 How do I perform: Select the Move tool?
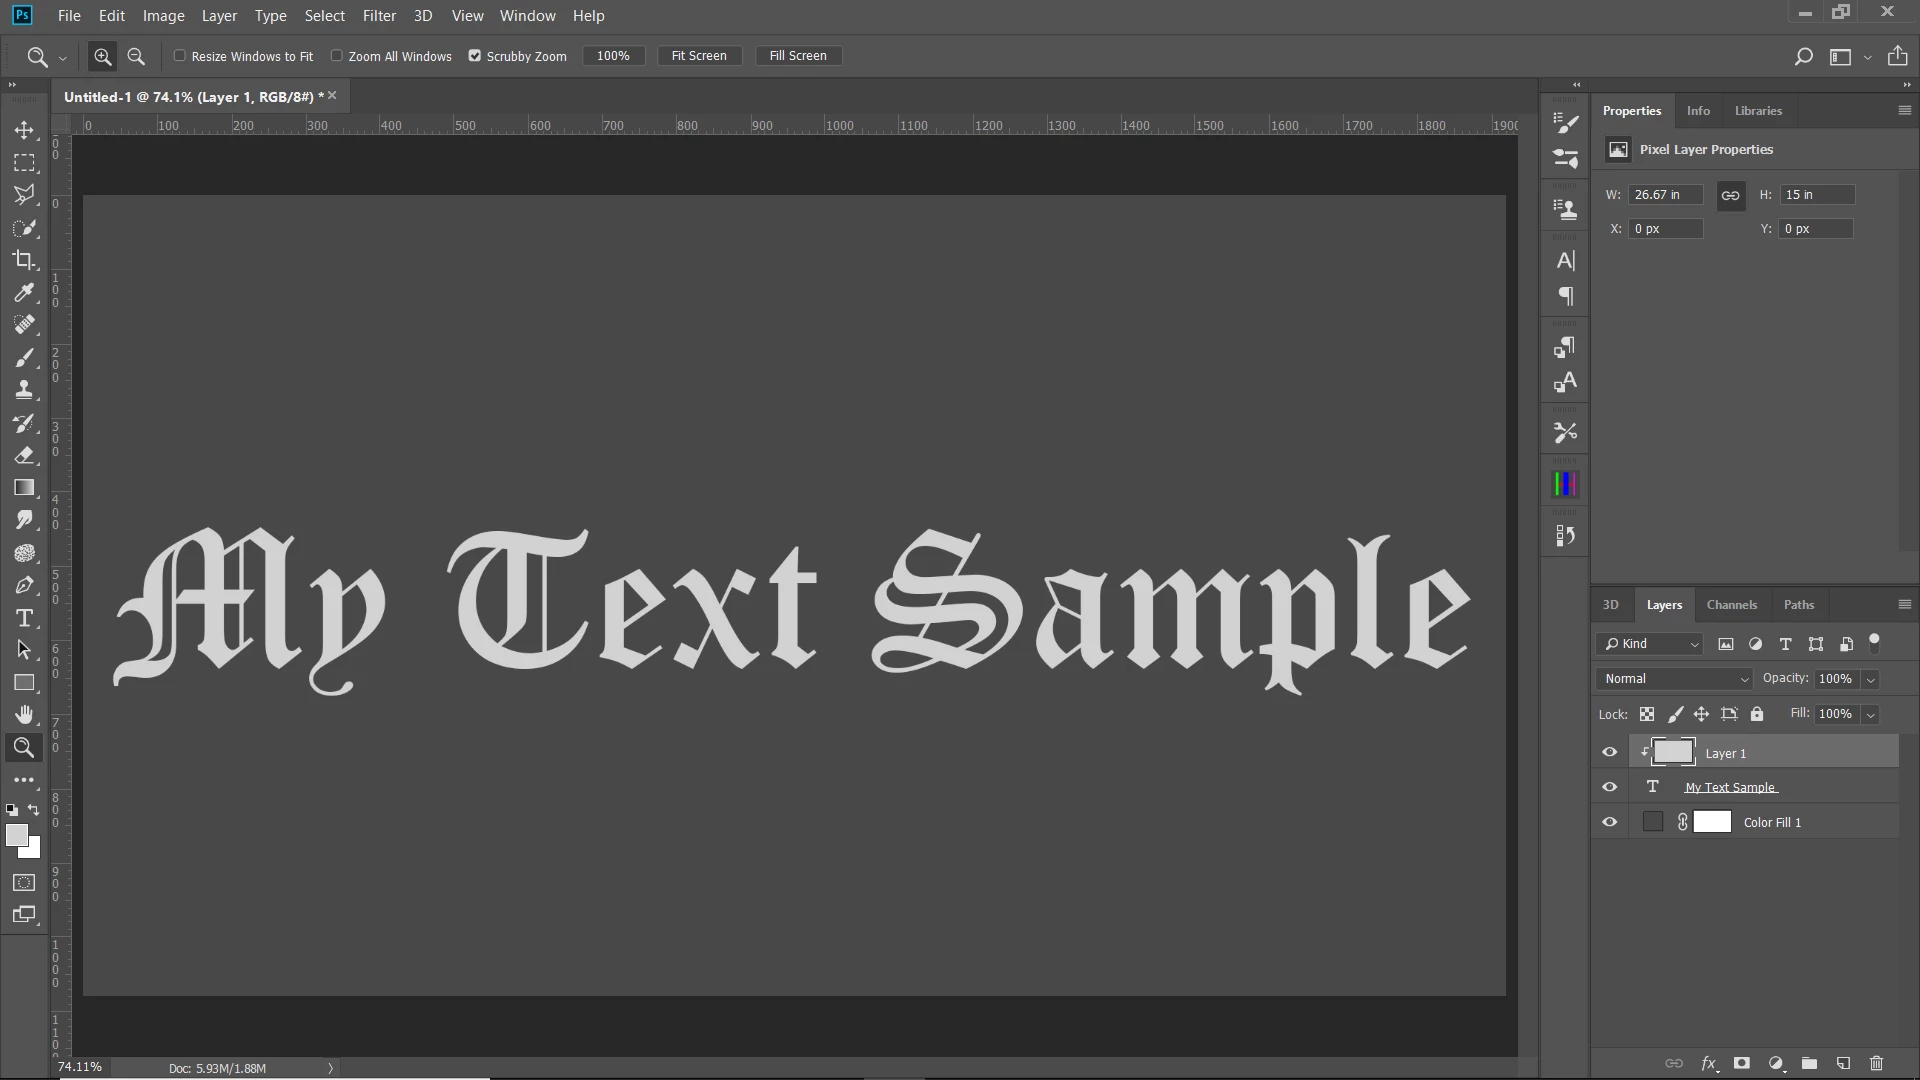pos(24,130)
